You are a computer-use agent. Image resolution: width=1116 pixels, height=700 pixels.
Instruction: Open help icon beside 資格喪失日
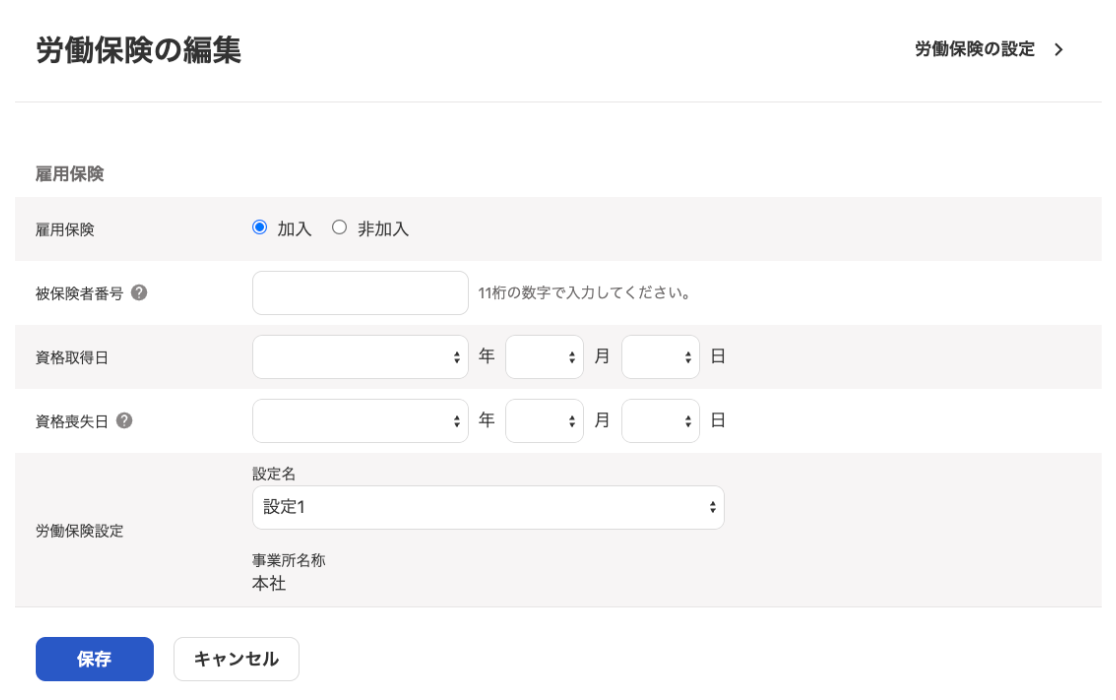(124, 420)
